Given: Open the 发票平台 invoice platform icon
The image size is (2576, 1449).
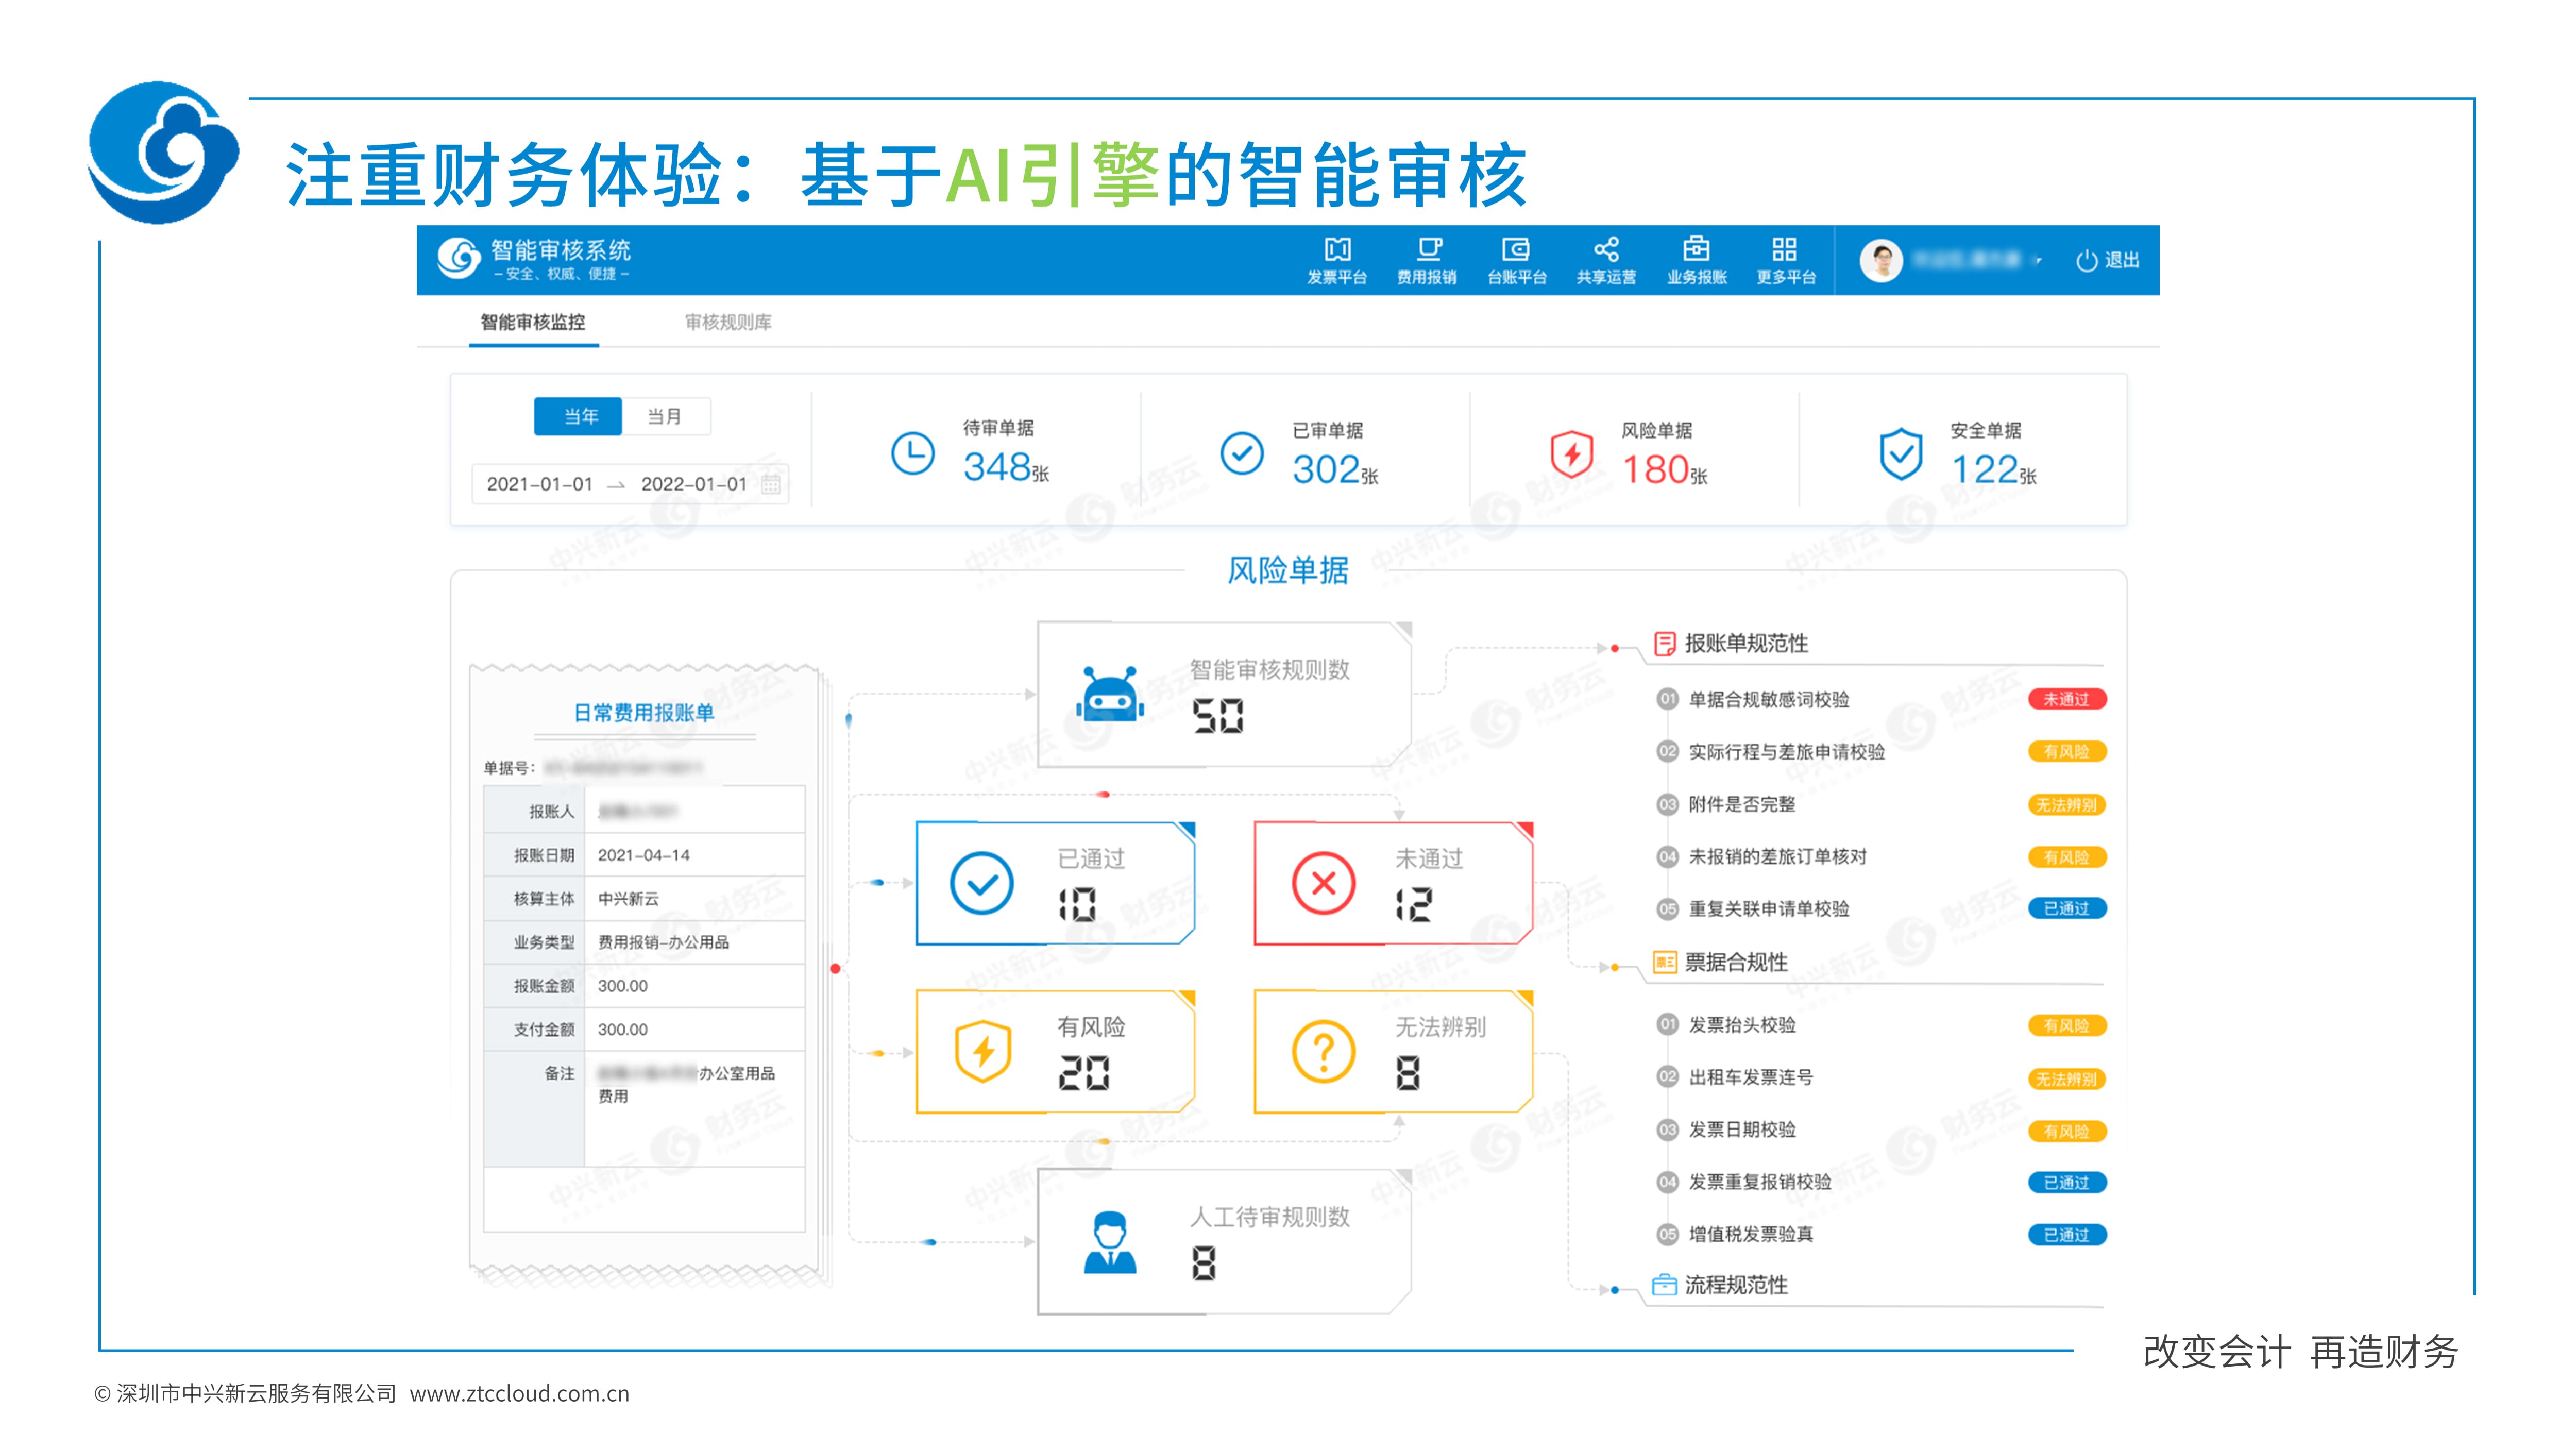Looking at the screenshot, I should 1337,250.
